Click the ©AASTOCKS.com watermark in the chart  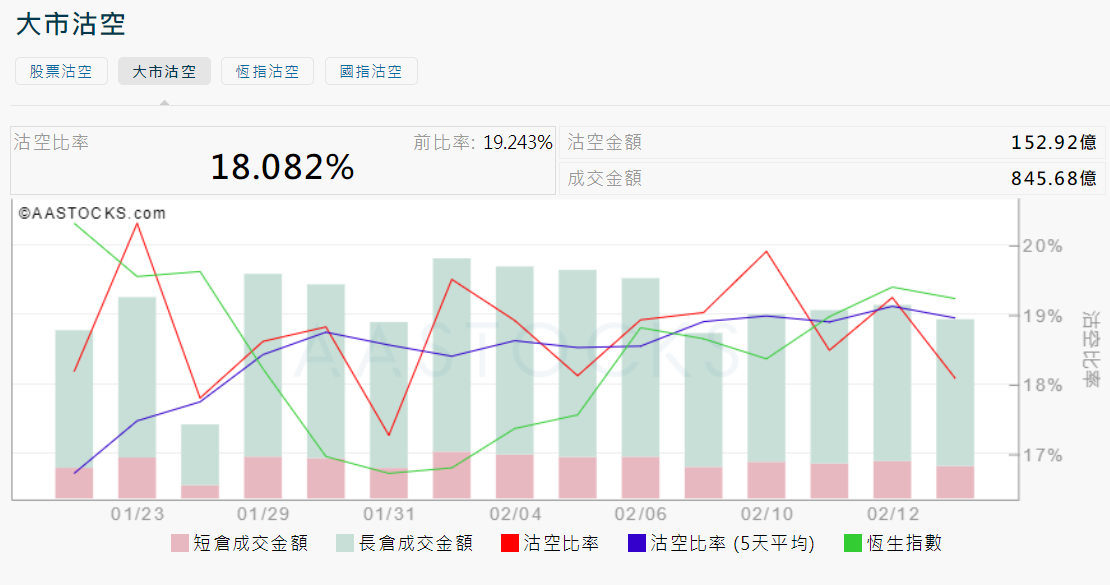90,213
